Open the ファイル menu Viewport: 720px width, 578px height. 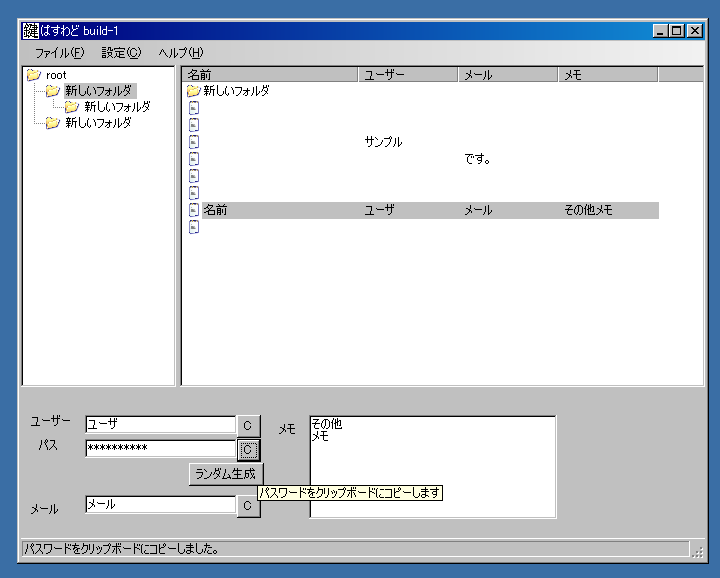point(59,53)
